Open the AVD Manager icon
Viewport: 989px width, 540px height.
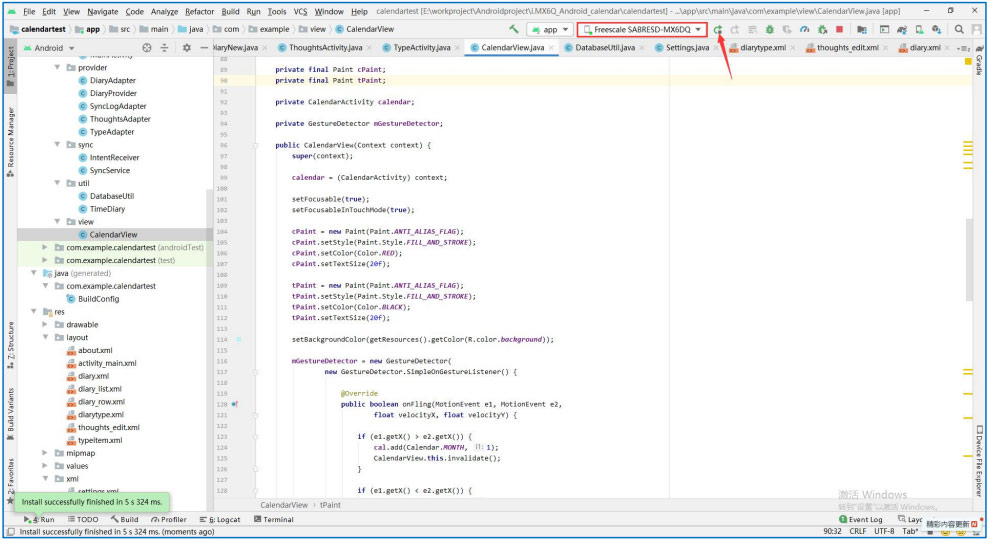920,29
